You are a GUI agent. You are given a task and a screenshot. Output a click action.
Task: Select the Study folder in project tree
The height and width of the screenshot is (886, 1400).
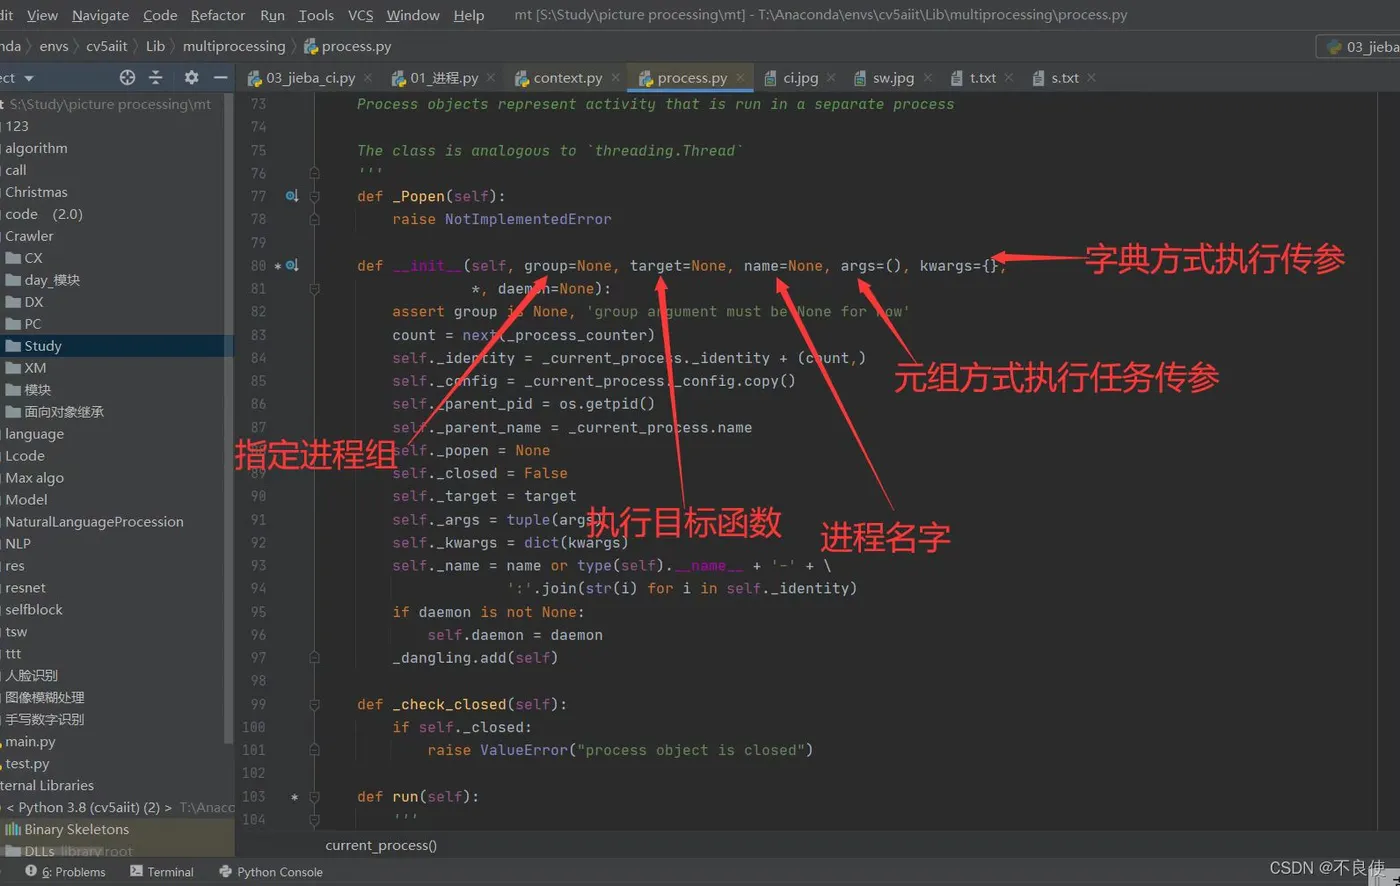(116, 346)
